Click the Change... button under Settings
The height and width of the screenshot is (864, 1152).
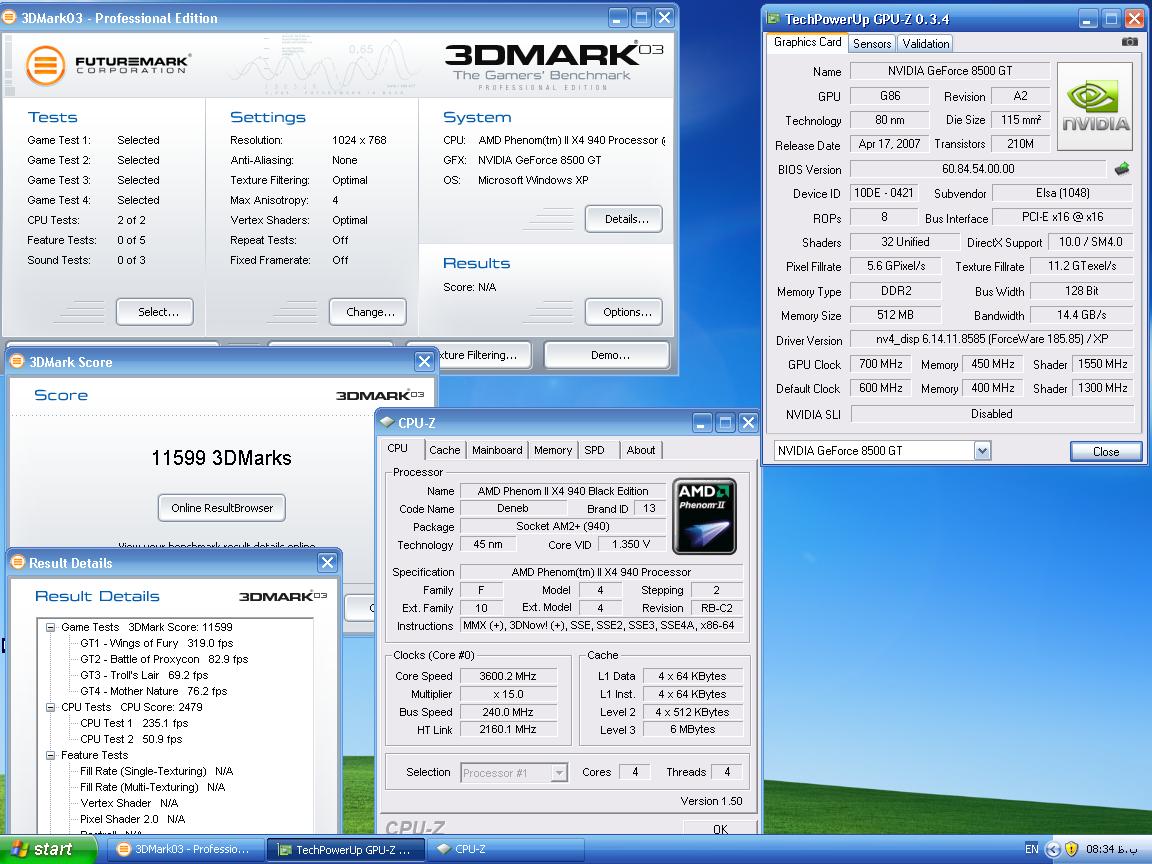coord(368,312)
